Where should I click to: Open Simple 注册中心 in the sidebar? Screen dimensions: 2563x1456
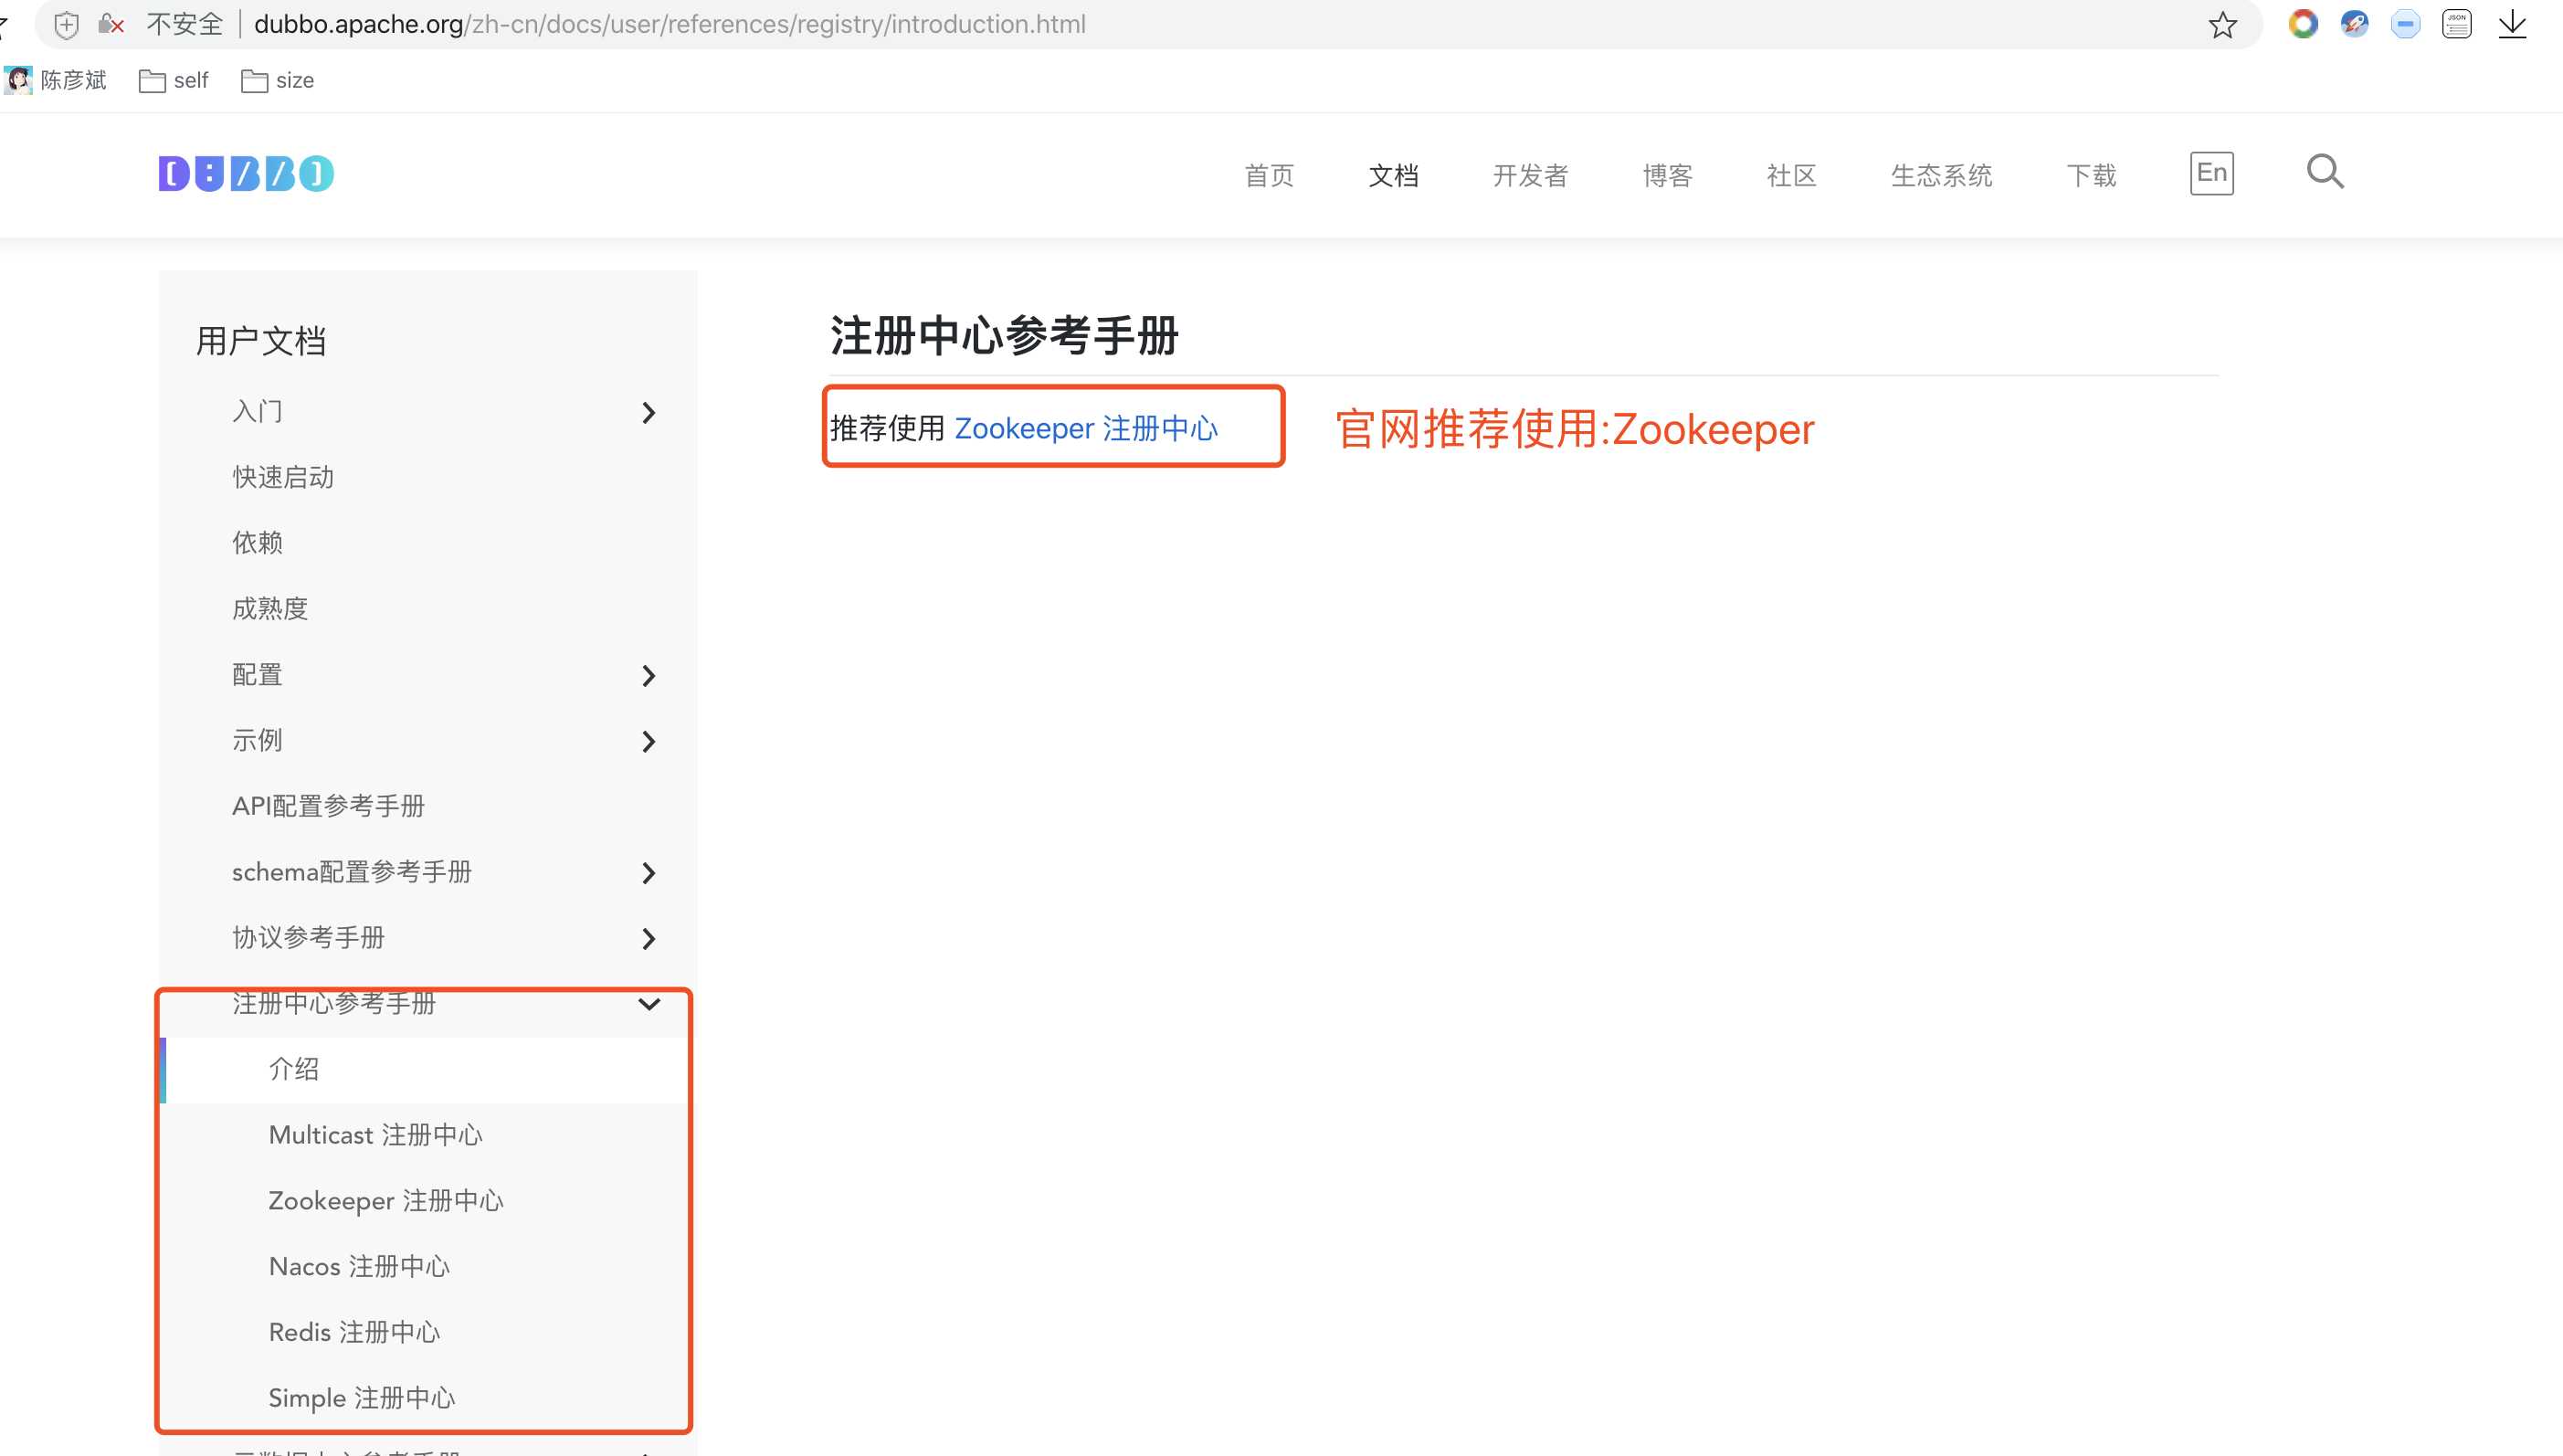click(362, 1398)
